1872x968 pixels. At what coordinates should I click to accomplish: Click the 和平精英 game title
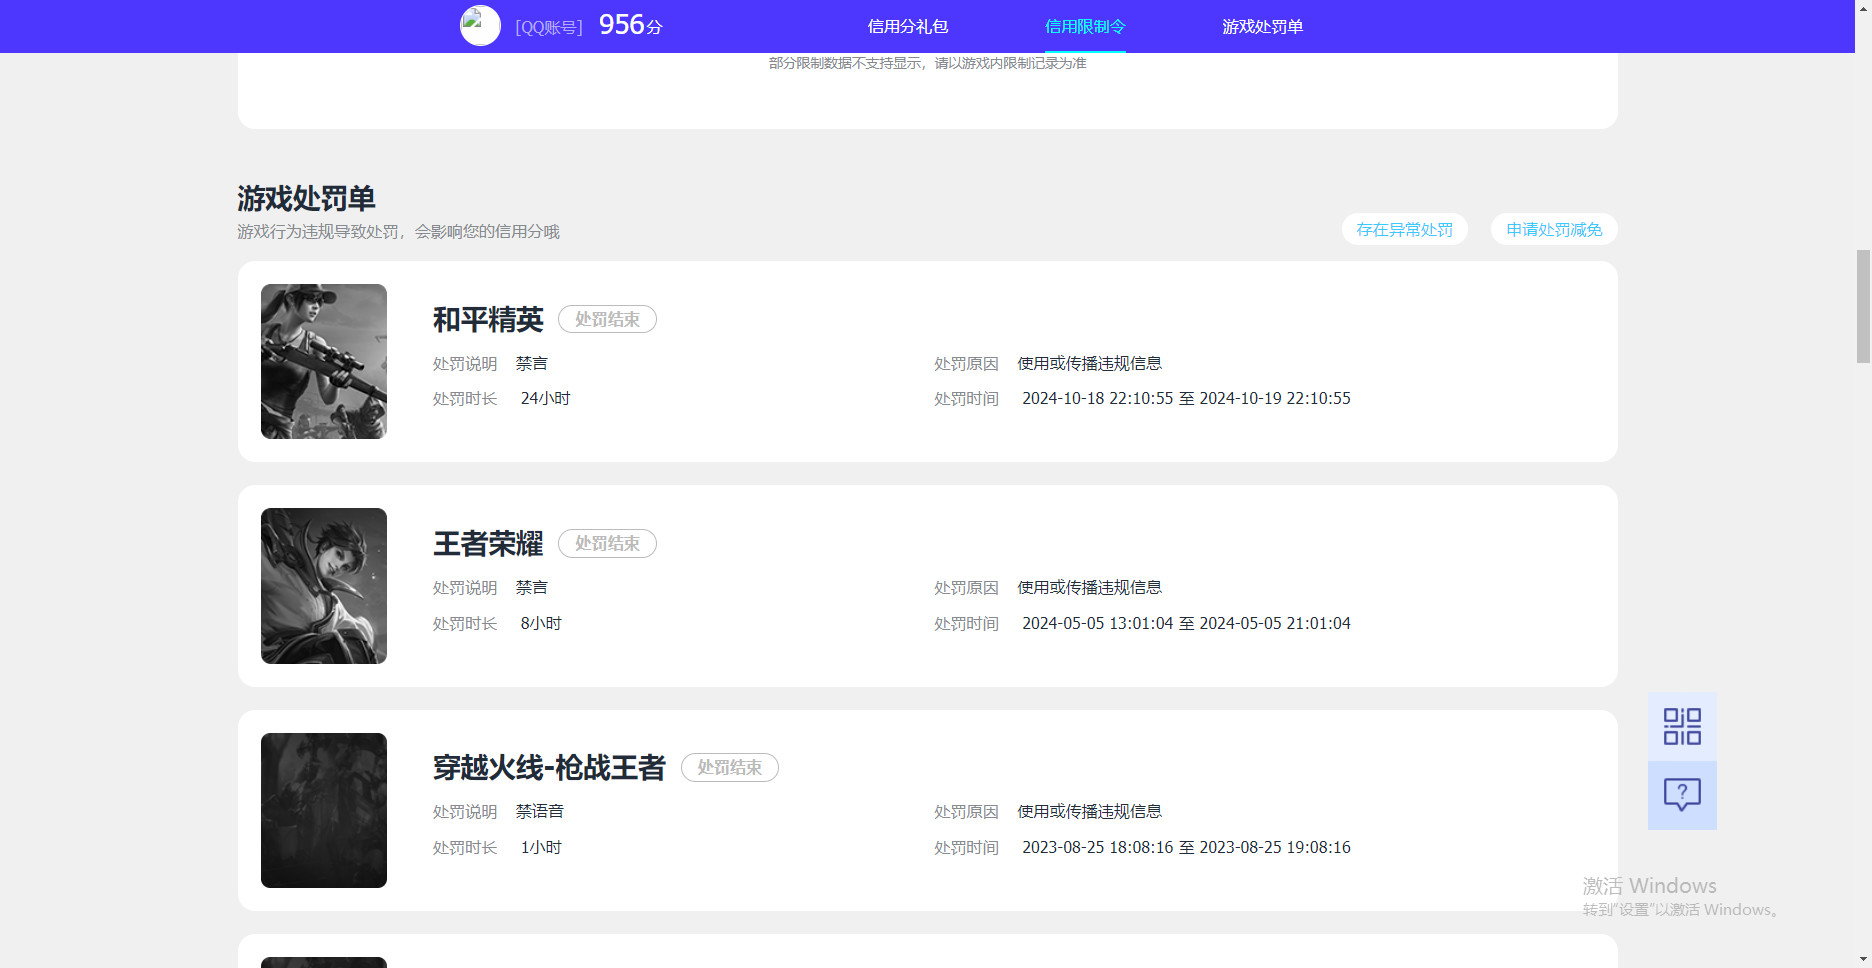[x=488, y=319]
